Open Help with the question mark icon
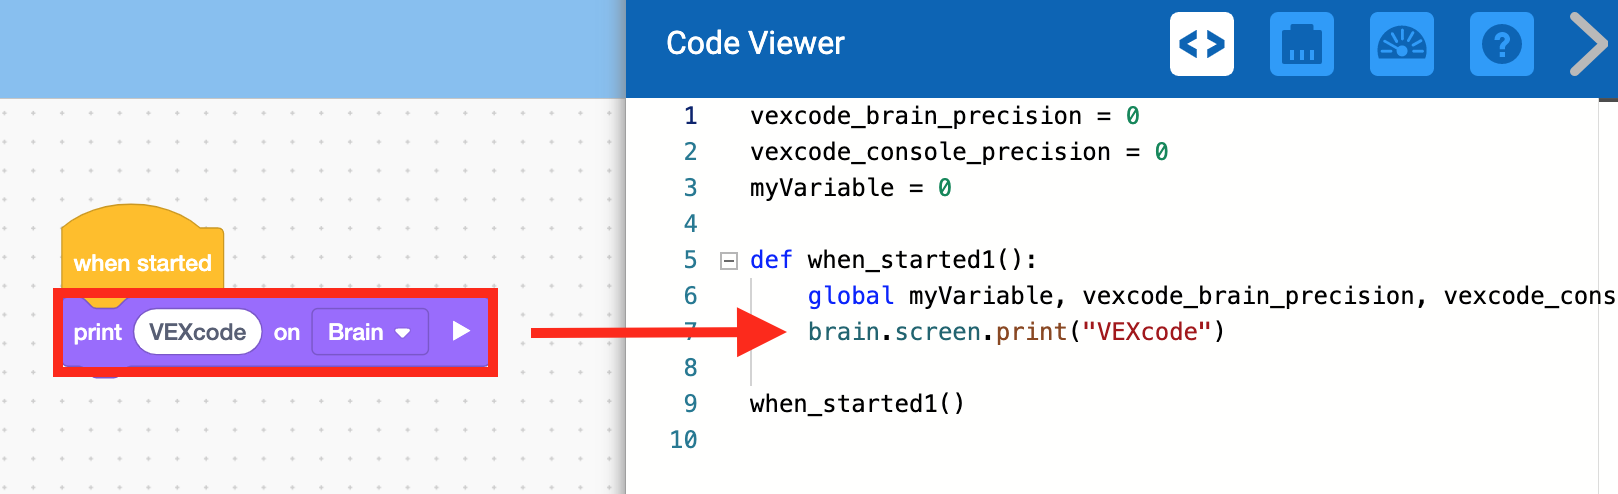 tap(1501, 44)
